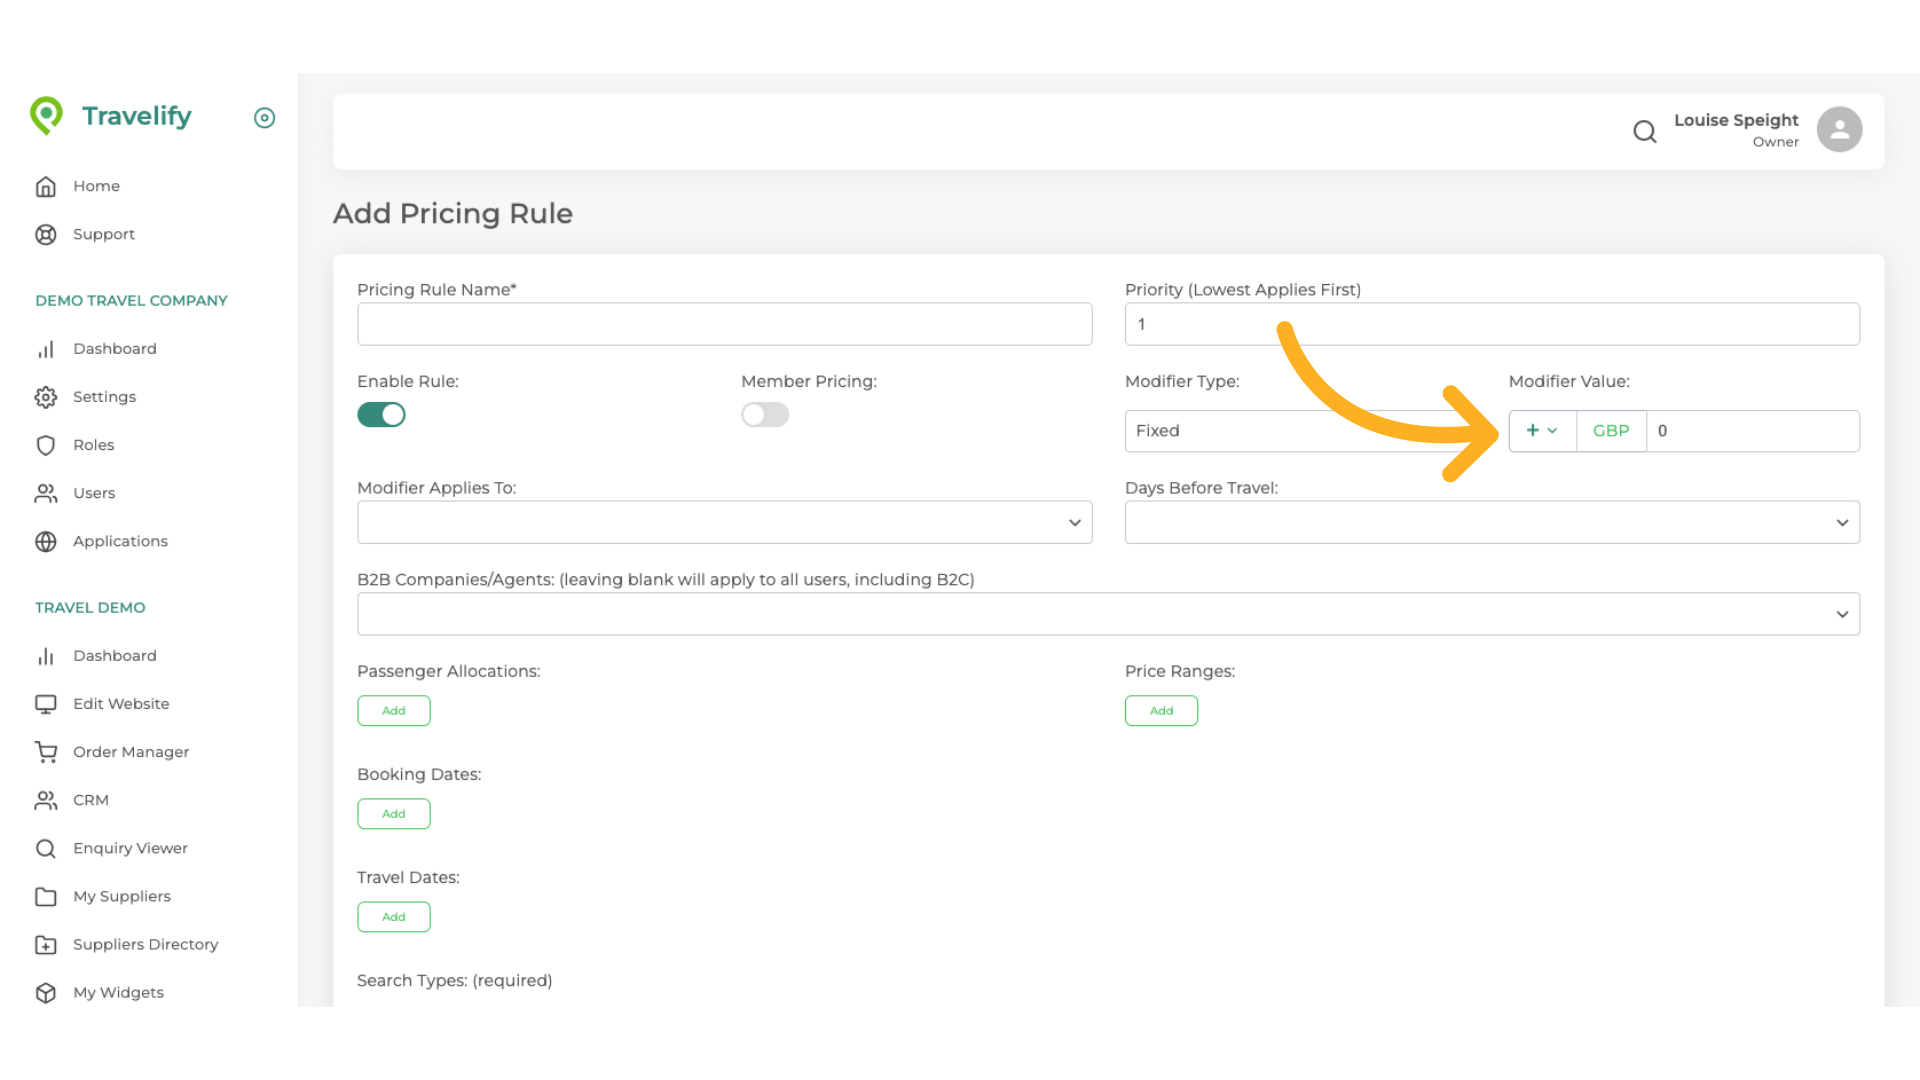Expand the Modifier Applies To dropdown
Screen dimensions: 1920x1080
pos(724,523)
